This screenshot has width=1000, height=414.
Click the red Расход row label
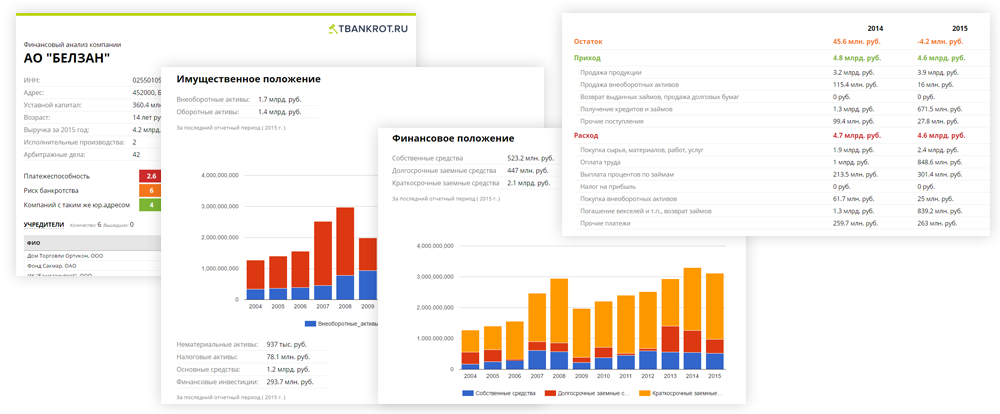coord(586,136)
